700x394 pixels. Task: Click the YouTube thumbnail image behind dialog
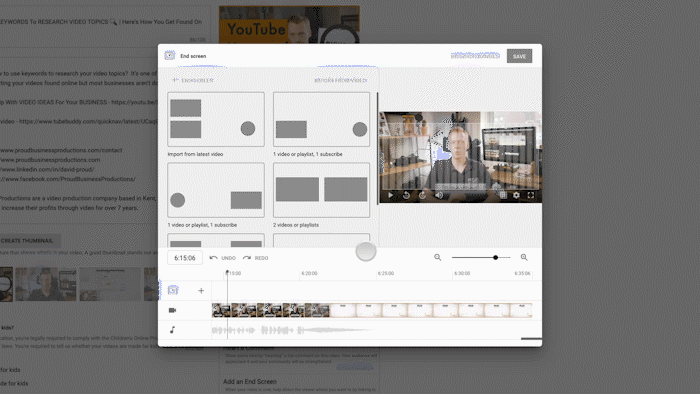[x=289, y=25]
